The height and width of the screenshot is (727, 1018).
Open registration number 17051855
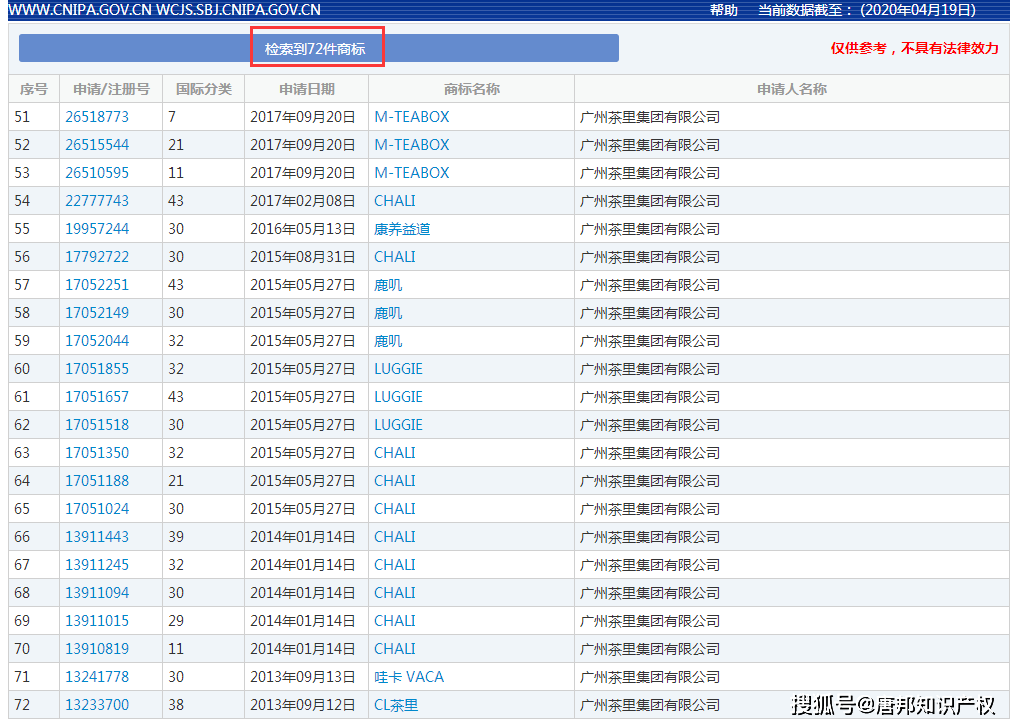pyautogui.click(x=97, y=369)
